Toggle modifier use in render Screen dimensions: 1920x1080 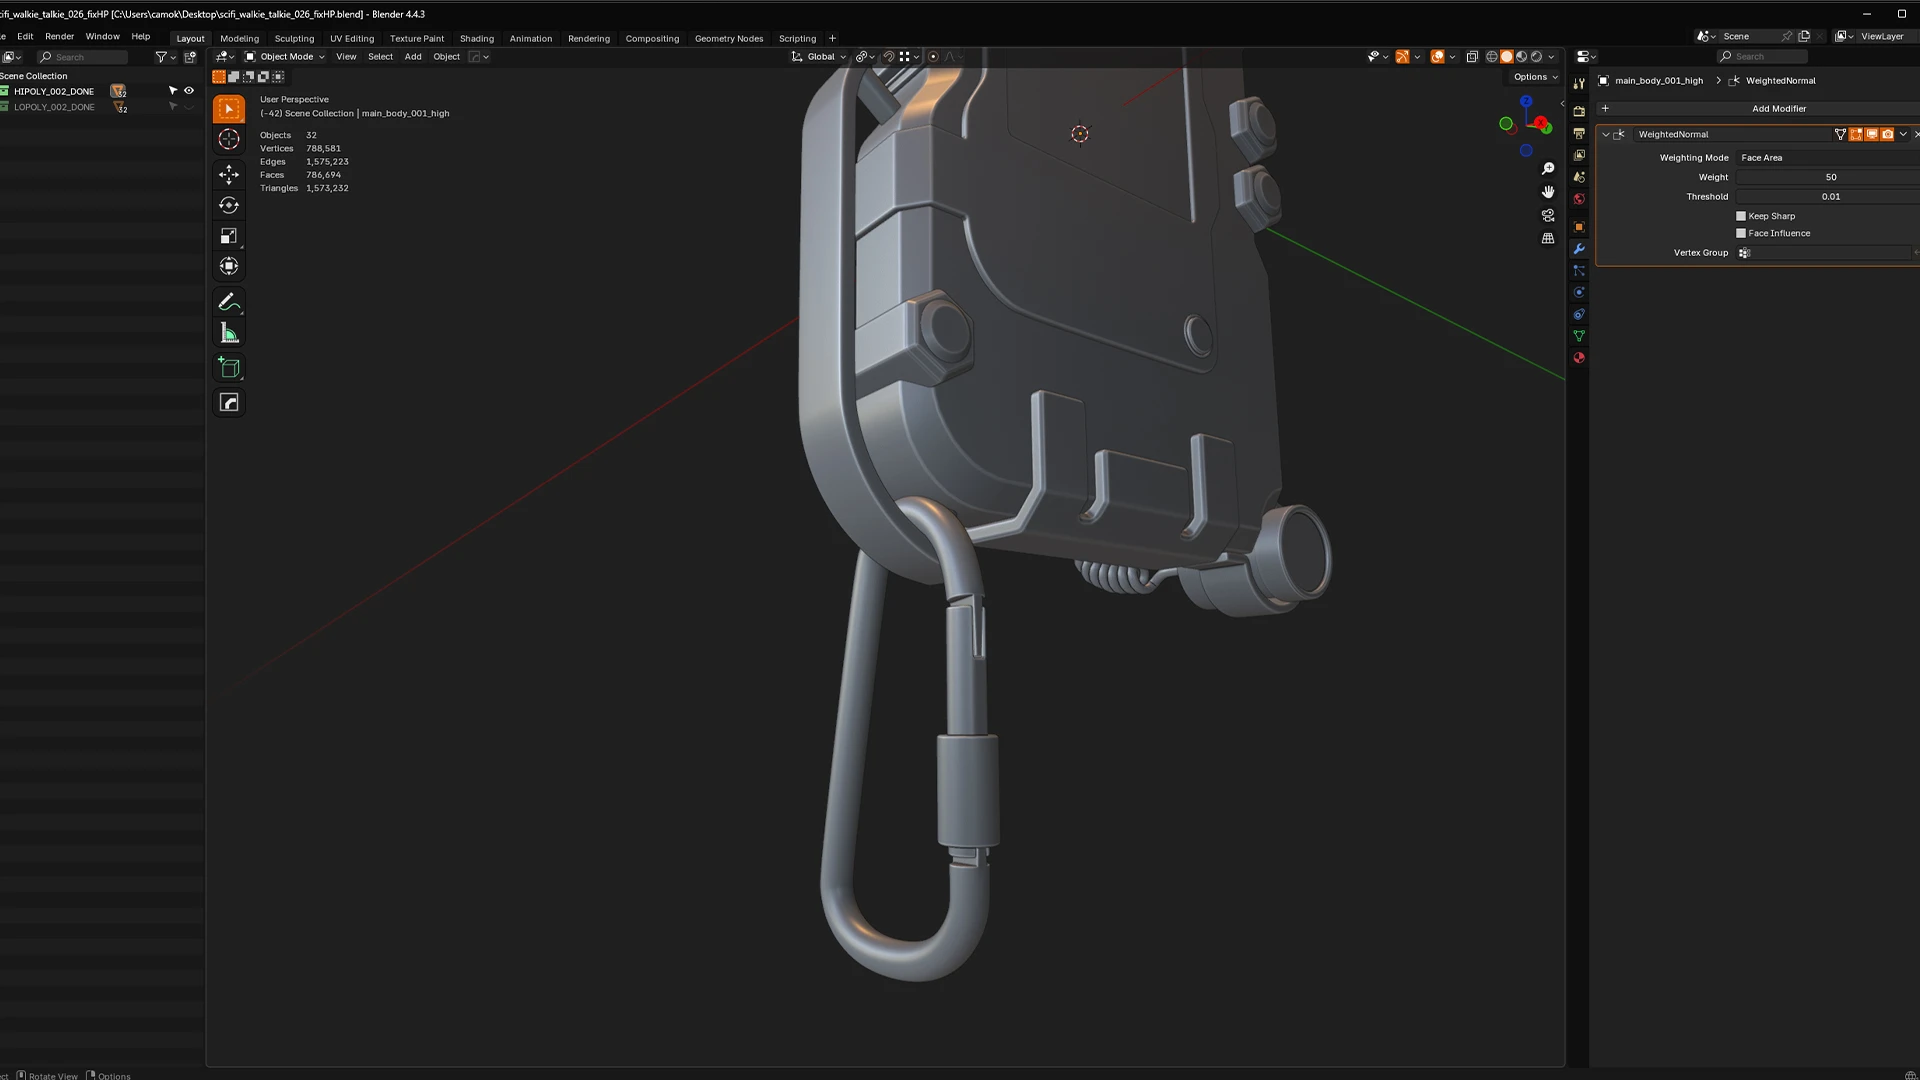1888,134
